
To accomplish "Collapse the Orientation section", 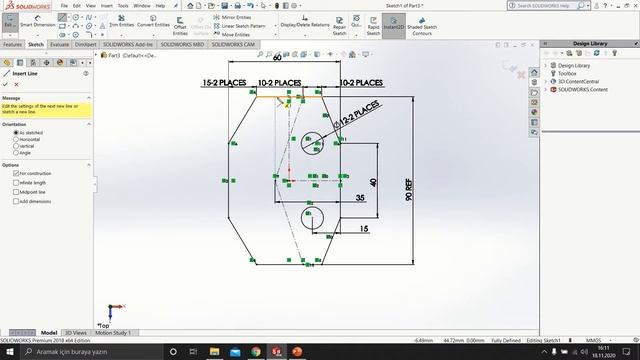I will pos(89,124).
